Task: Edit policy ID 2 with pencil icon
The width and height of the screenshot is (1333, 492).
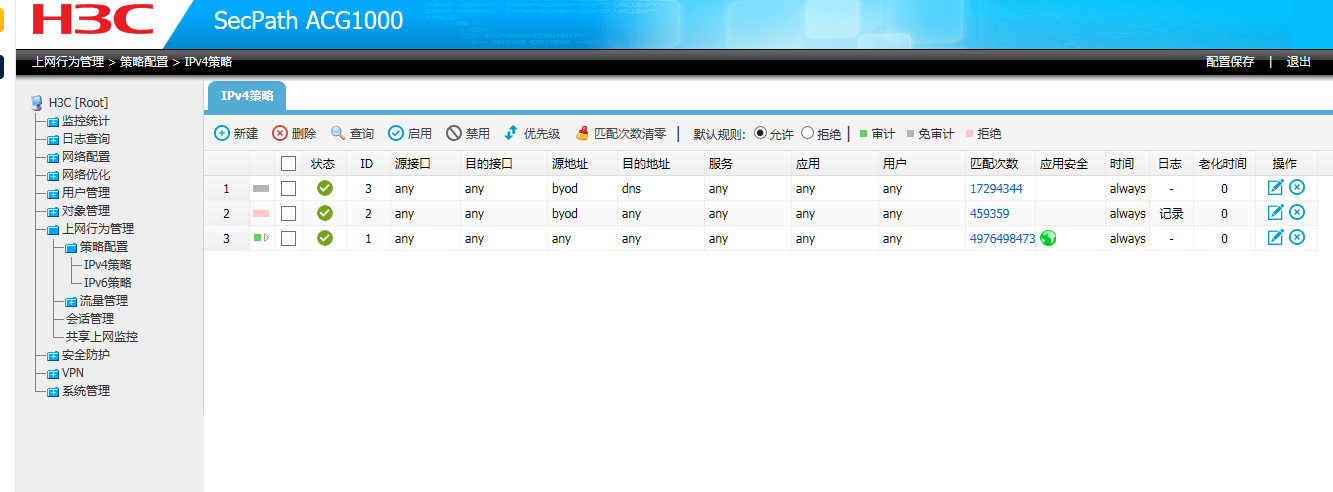Action: click(x=1275, y=212)
